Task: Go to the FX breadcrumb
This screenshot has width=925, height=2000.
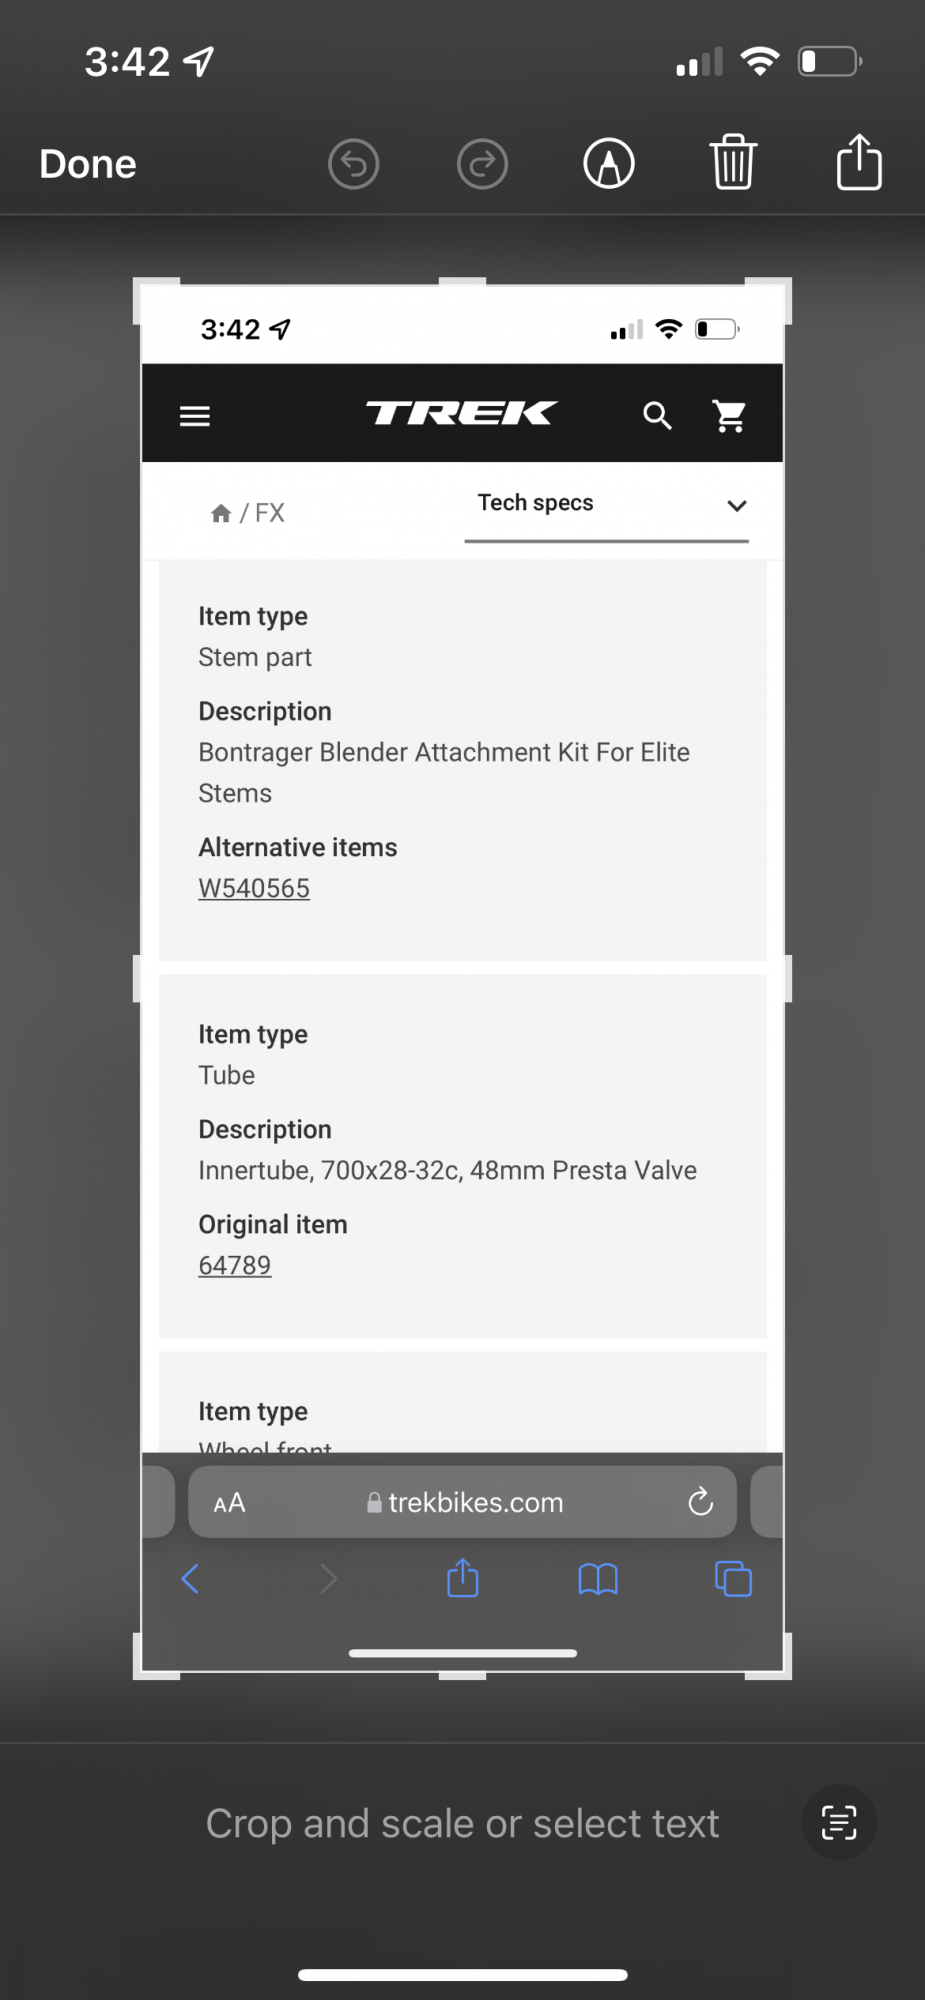Action: point(270,513)
